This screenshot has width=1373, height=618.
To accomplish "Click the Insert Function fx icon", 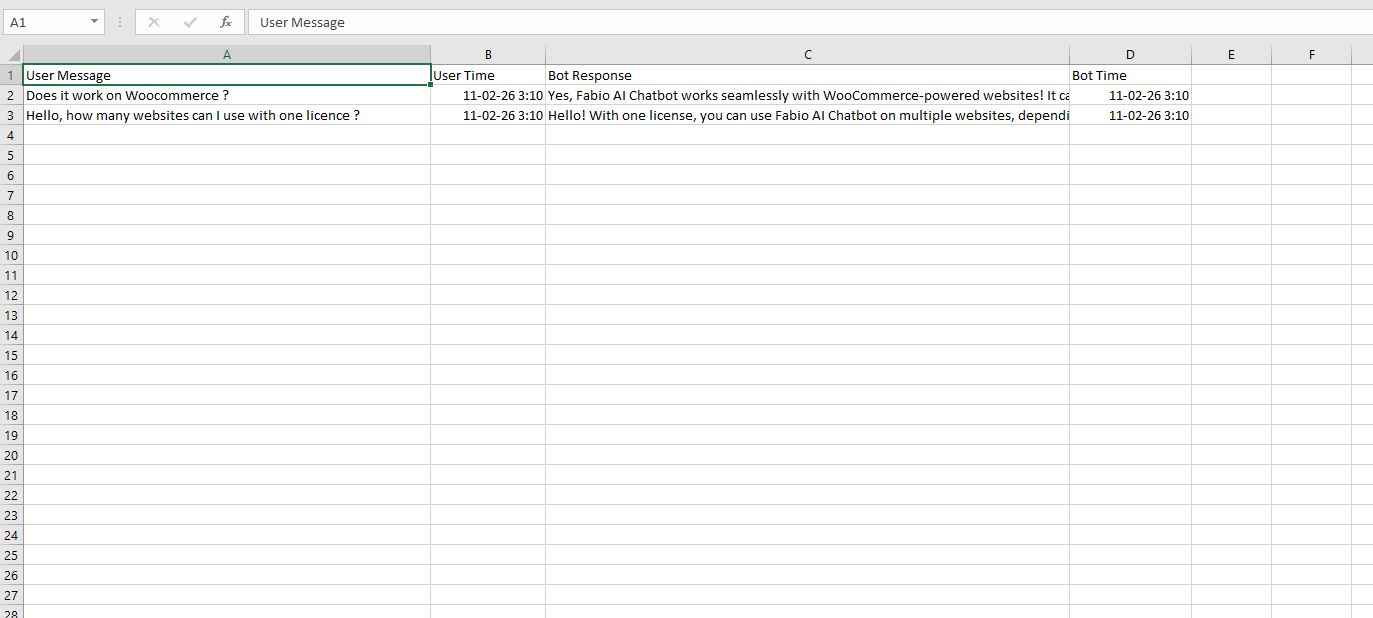I will [225, 21].
